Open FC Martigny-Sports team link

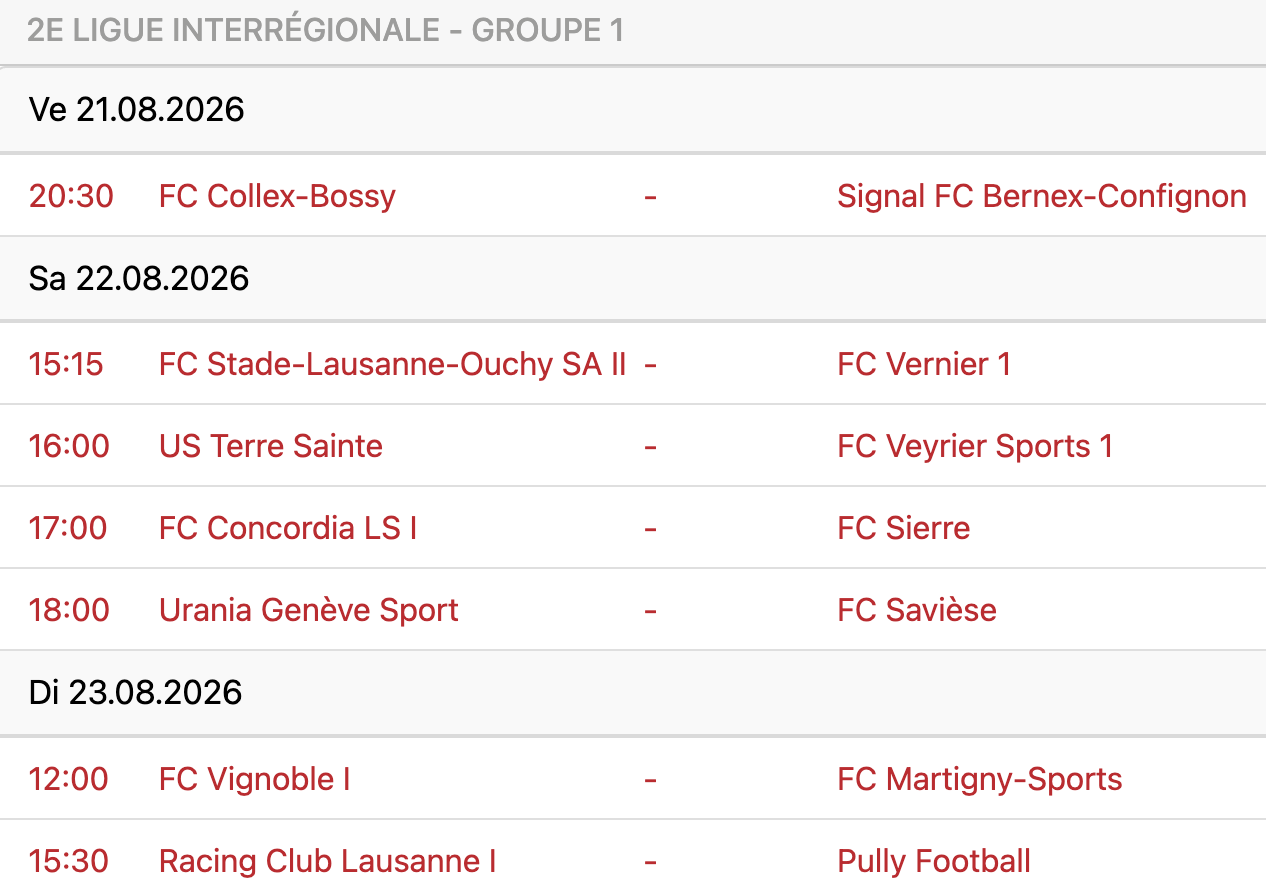pos(980,779)
